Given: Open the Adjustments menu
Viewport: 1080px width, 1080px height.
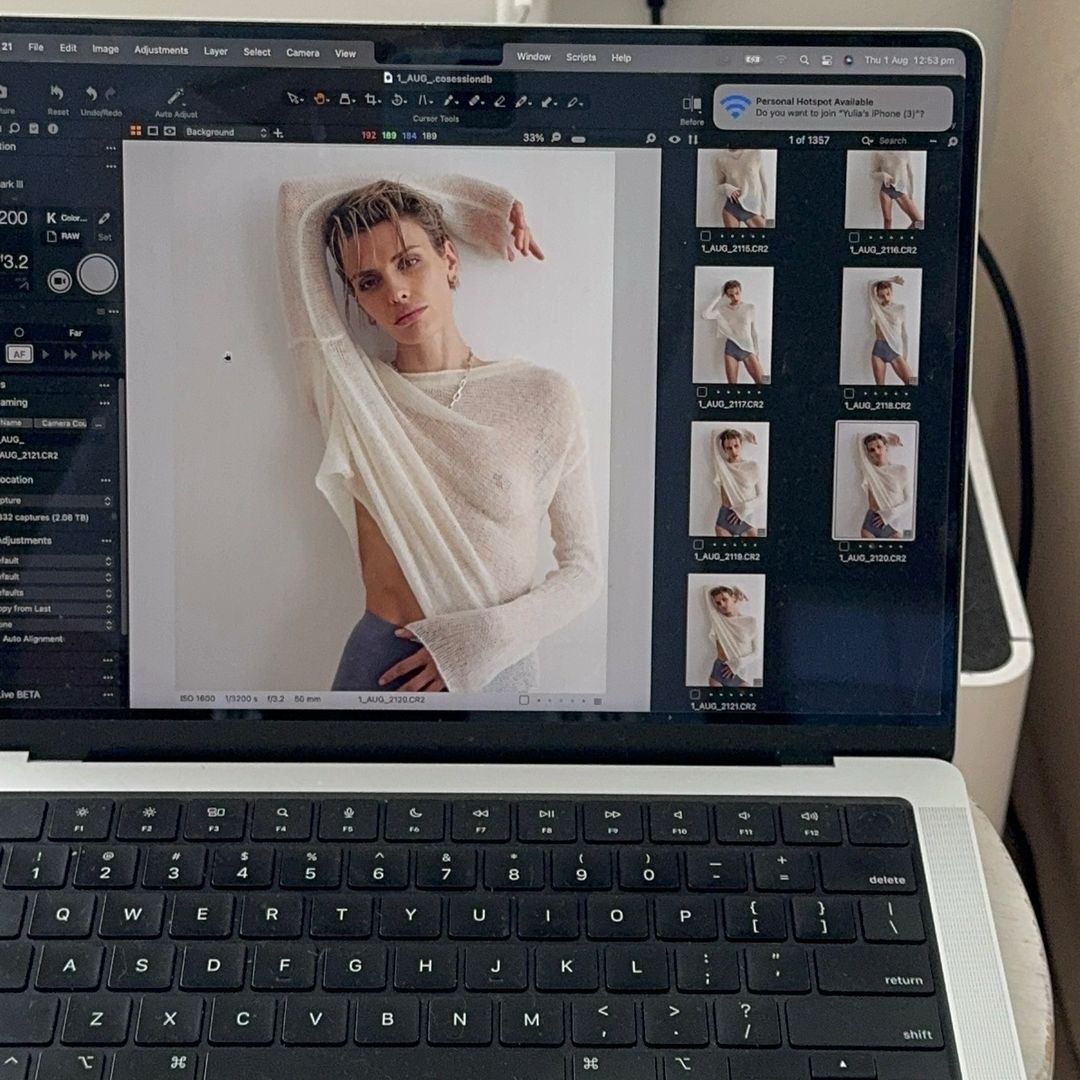Looking at the screenshot, I should (161, 50).
